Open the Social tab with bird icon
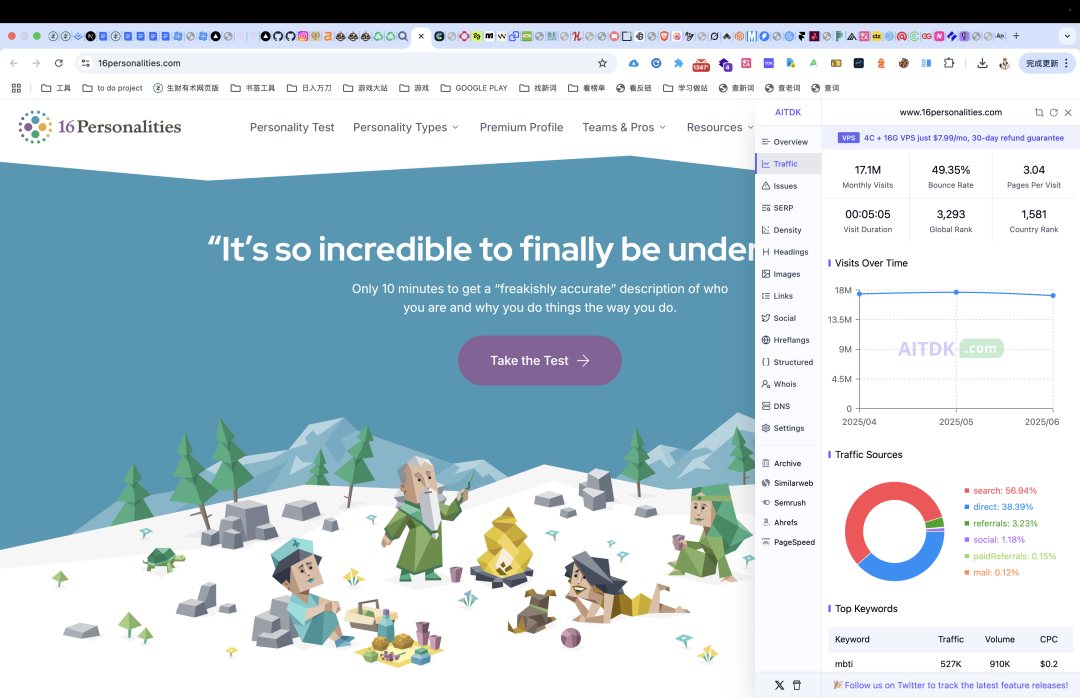Image resolution: width=1080 pixels, height=698 pixels. point(779,318)
